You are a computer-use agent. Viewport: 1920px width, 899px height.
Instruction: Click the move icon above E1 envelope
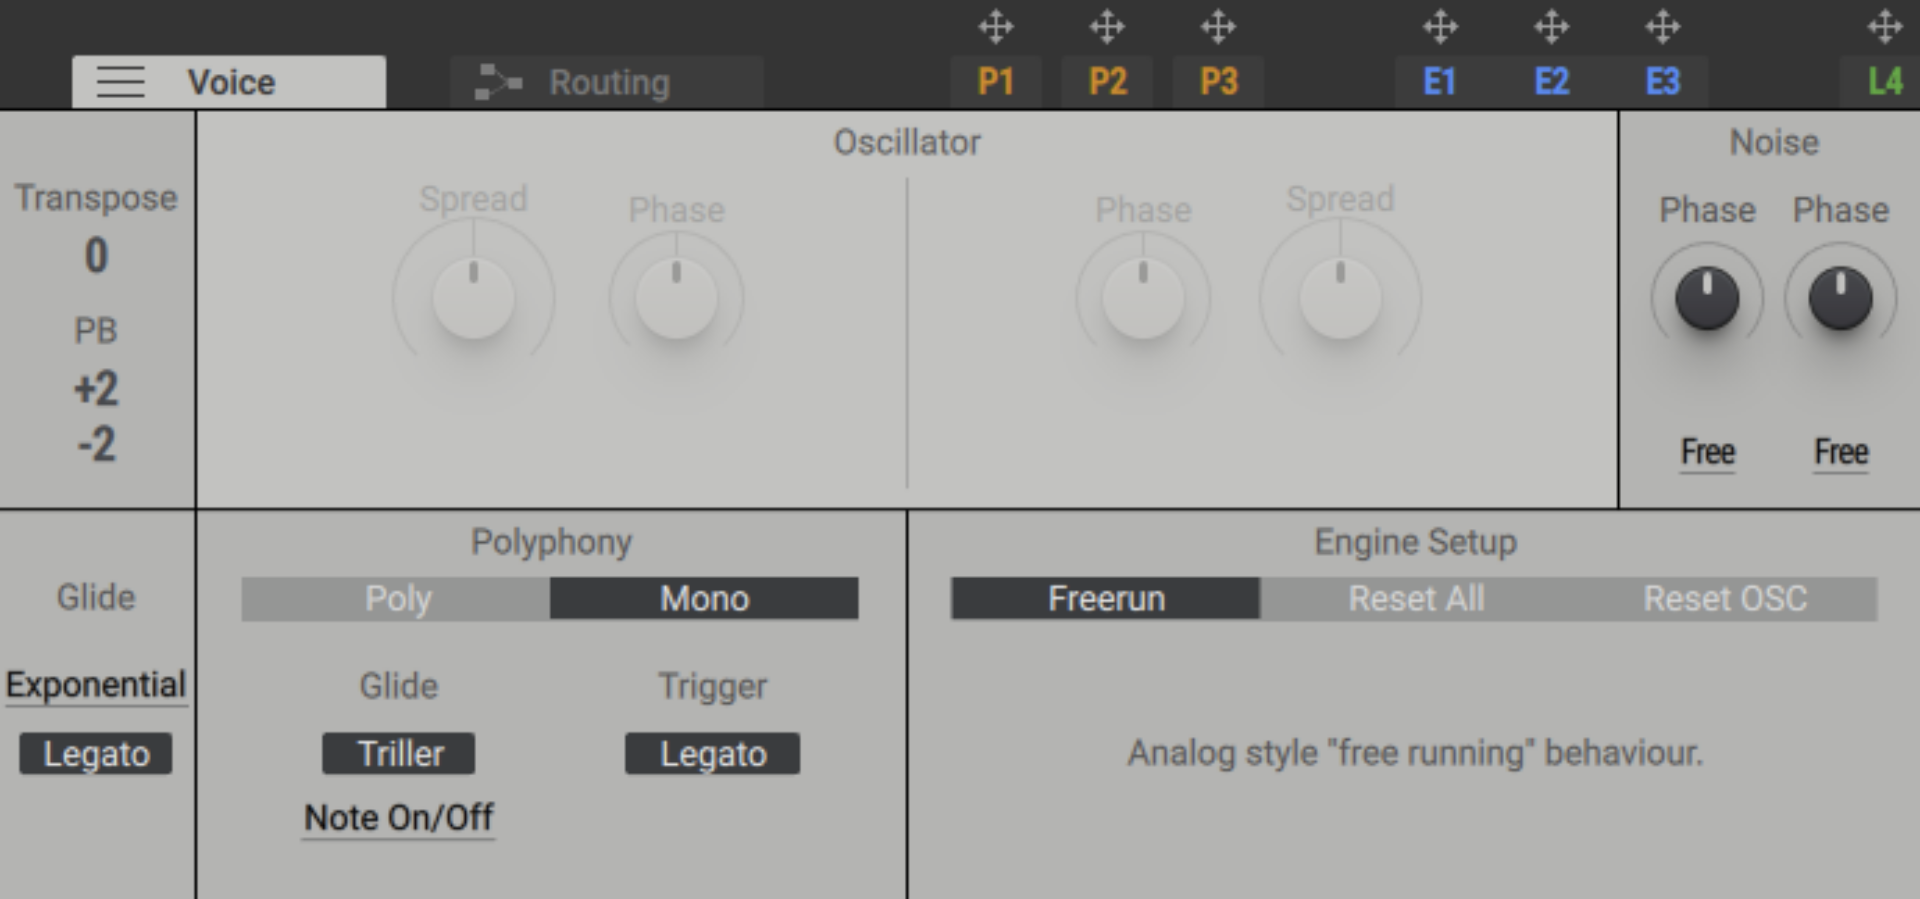[1442, 27]
